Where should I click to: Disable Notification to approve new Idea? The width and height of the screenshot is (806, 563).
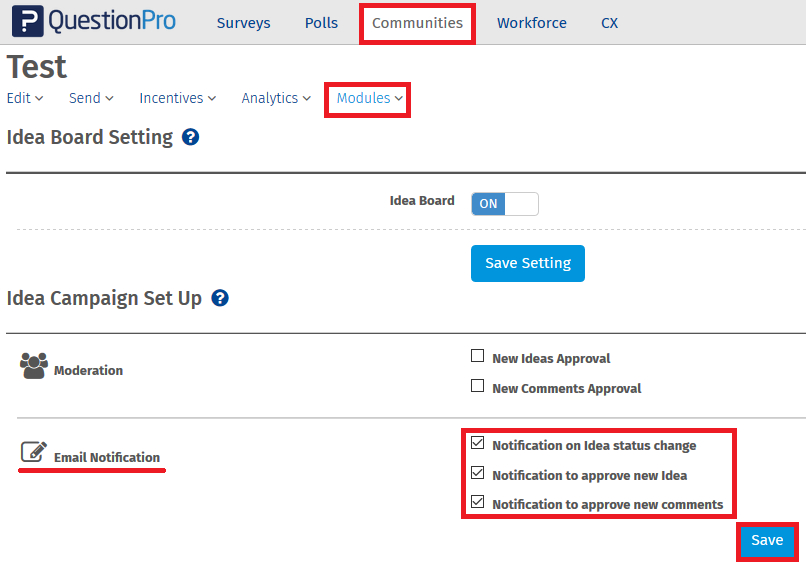pos(478,474)
